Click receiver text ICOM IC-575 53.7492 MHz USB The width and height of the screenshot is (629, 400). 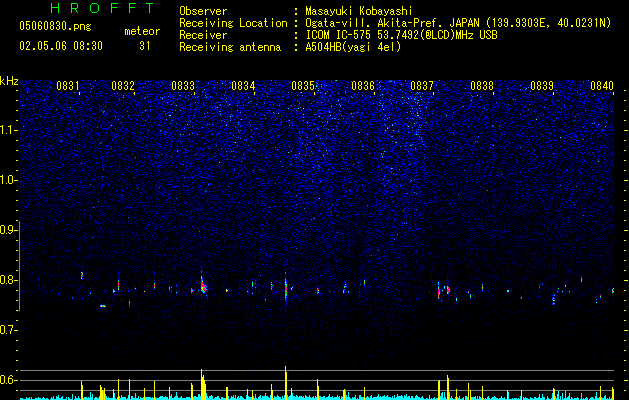pyautogui.click(x=401, y=35)
